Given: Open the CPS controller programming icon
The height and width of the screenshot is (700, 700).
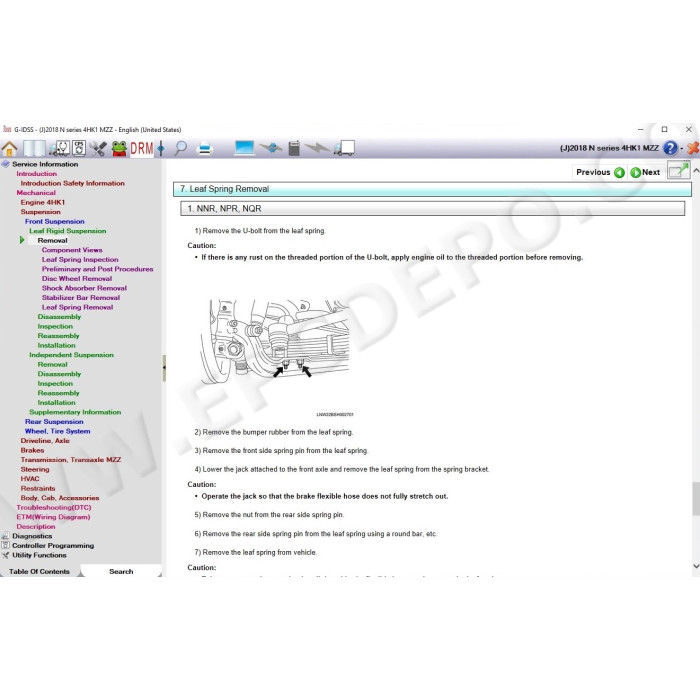Looking at the screenshot, I should point(79,148).
